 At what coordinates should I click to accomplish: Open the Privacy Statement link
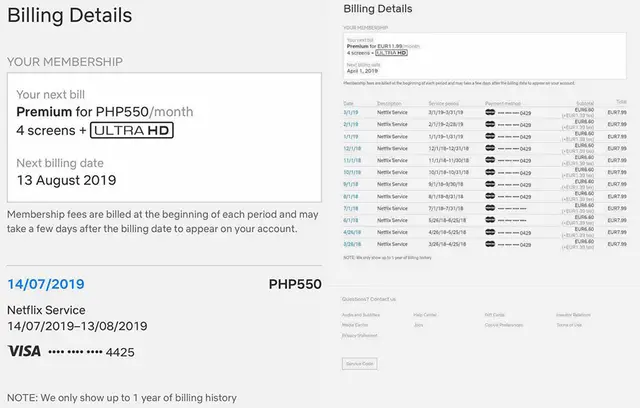coord(360,335)
